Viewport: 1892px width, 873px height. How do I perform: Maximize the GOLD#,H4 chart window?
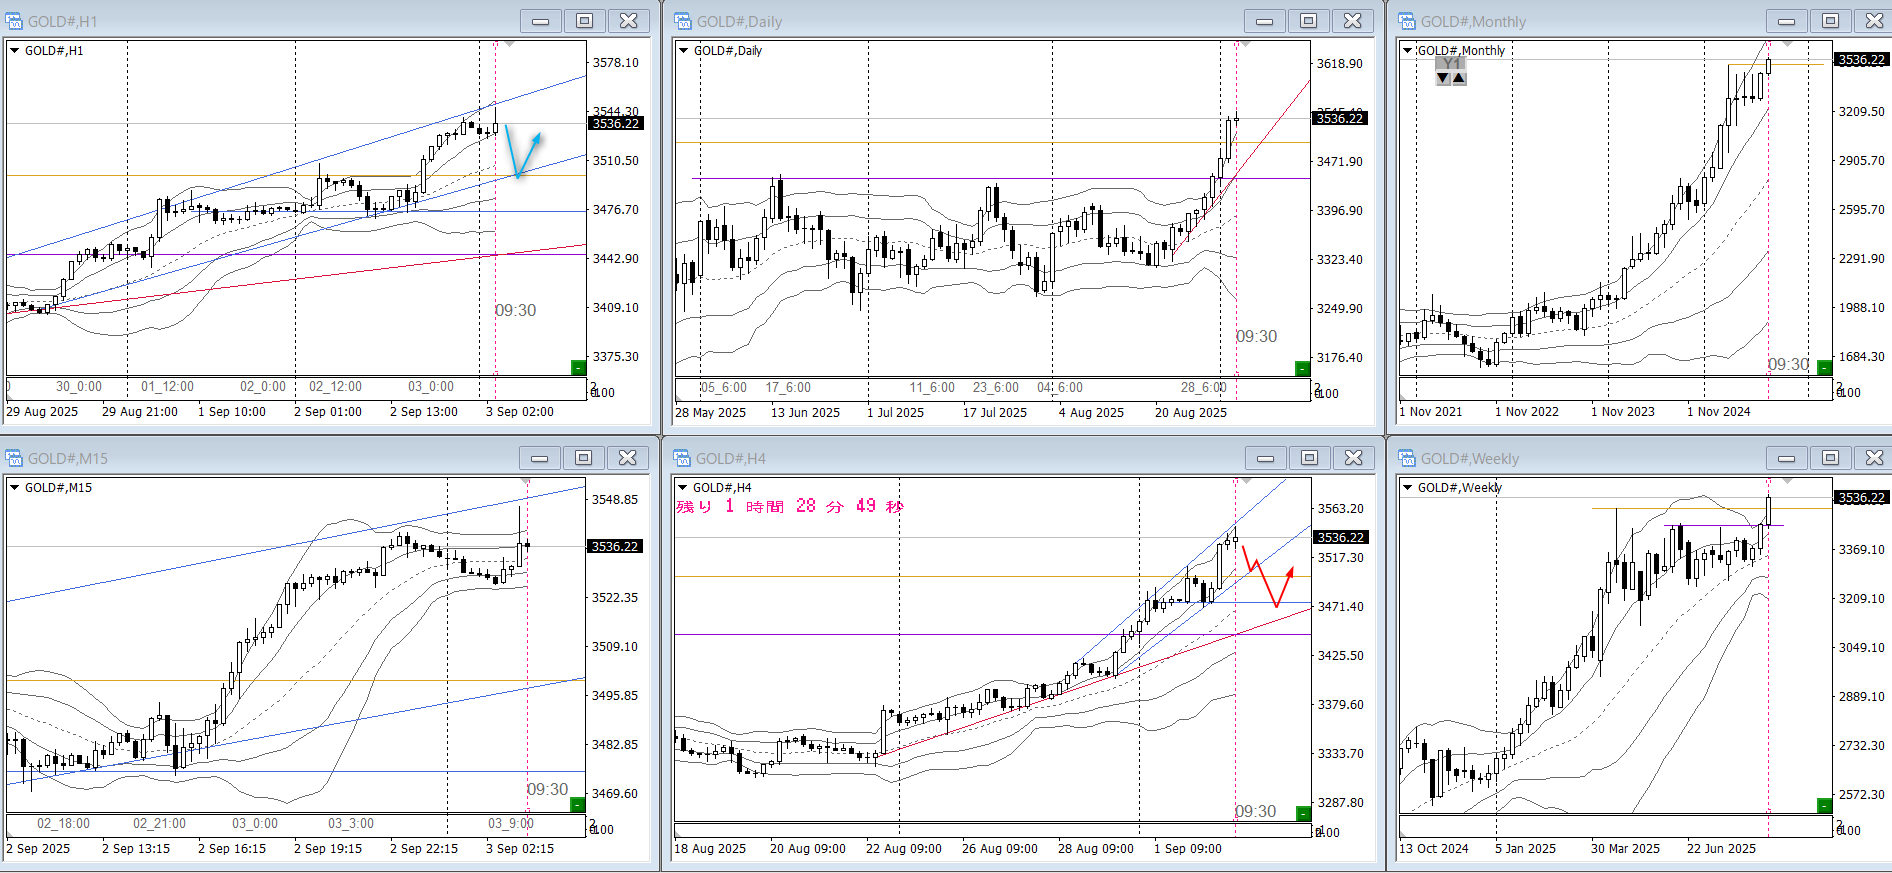tap(1309, 458)
